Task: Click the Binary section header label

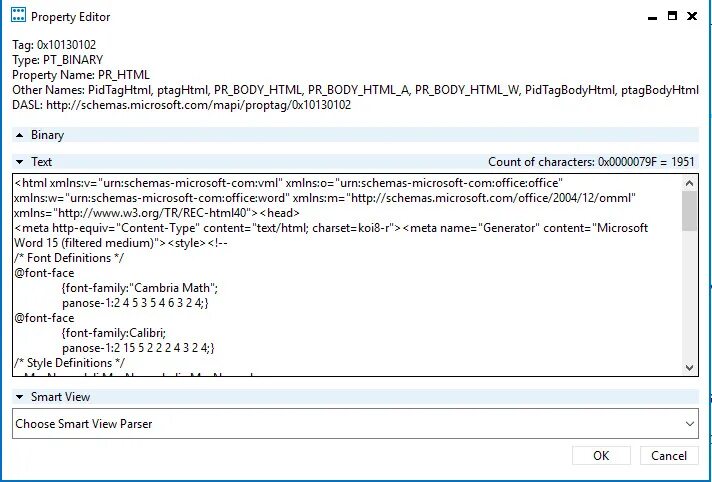Action: (x=47, y=135)
